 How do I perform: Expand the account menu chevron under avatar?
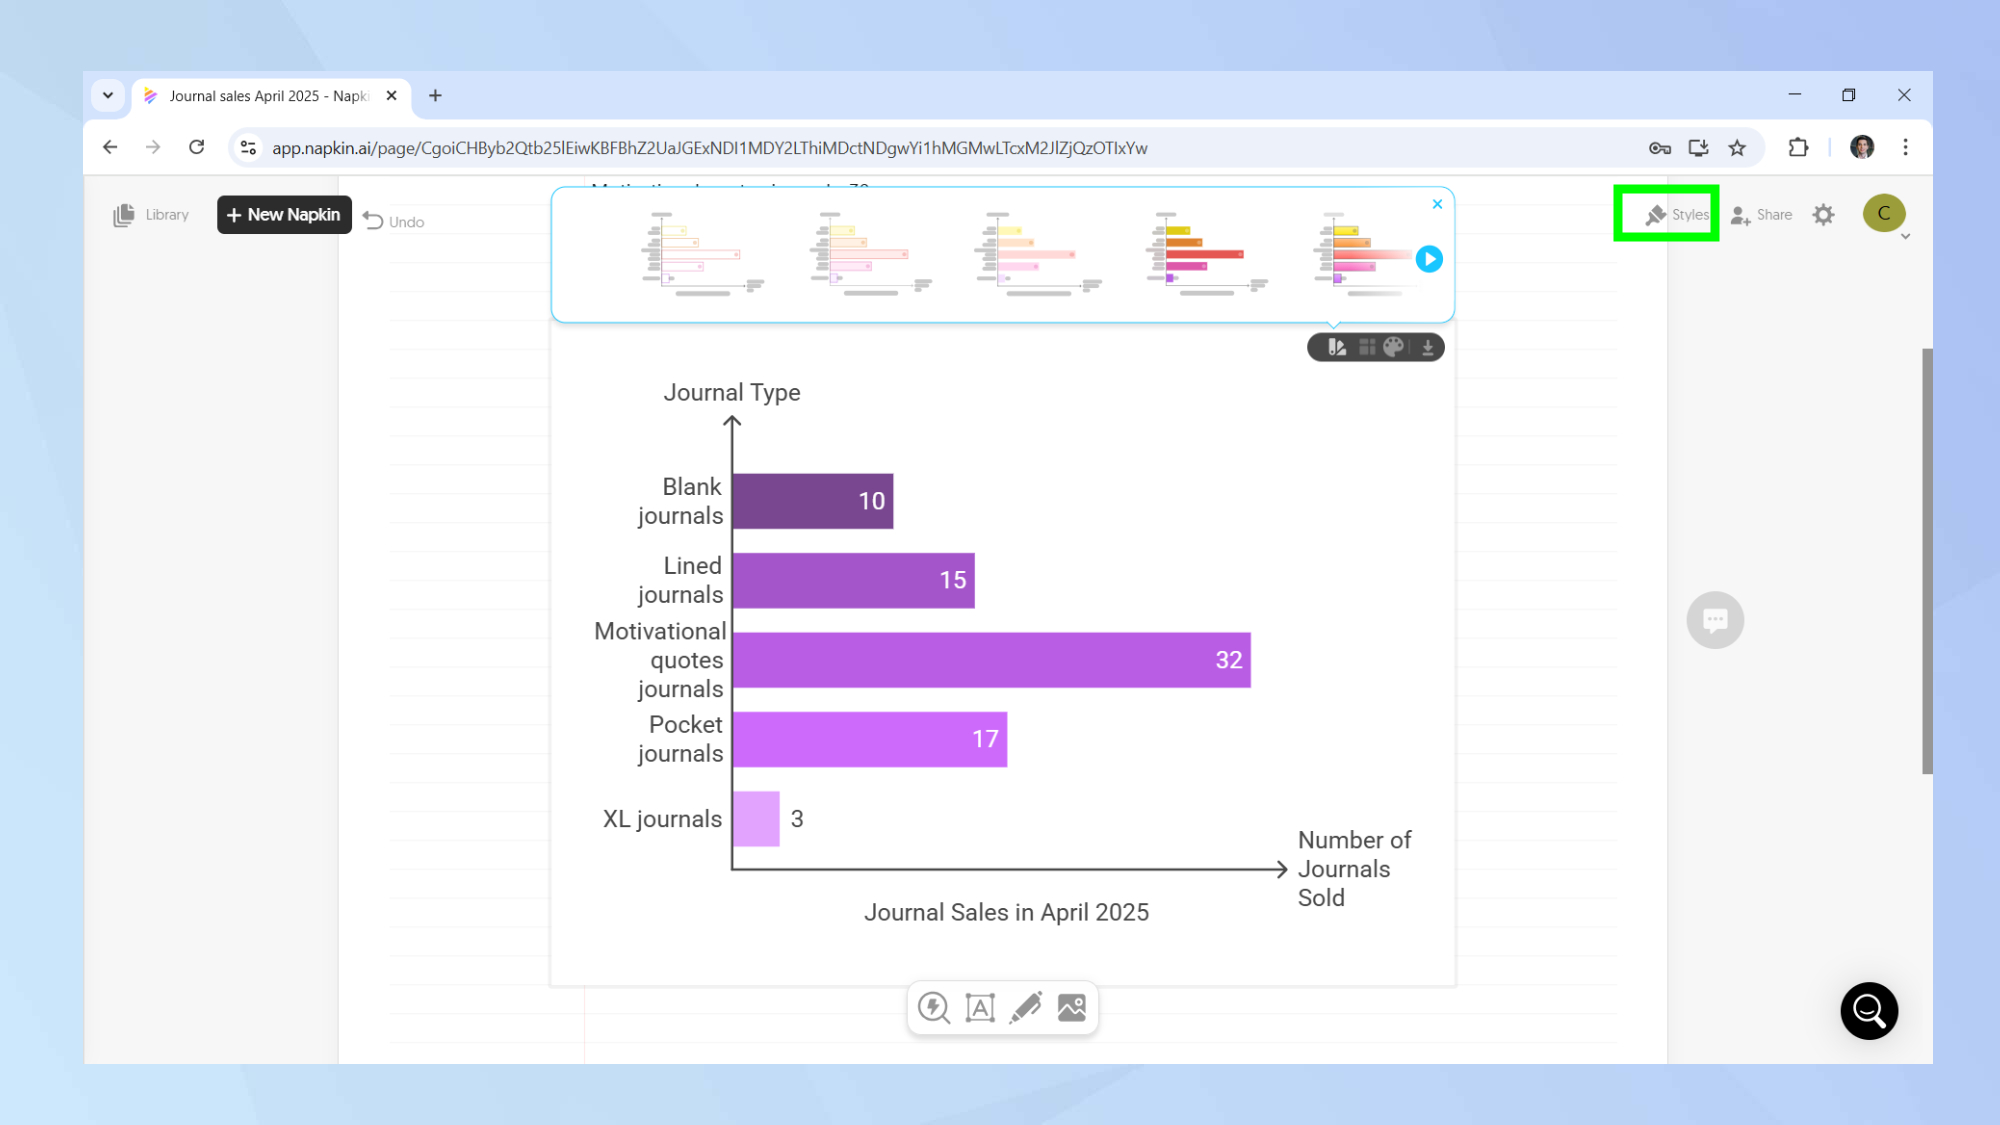tap(1905, 237)
